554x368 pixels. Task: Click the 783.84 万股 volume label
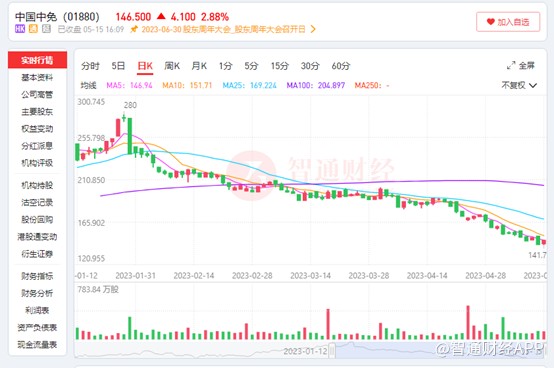[98, 290]
